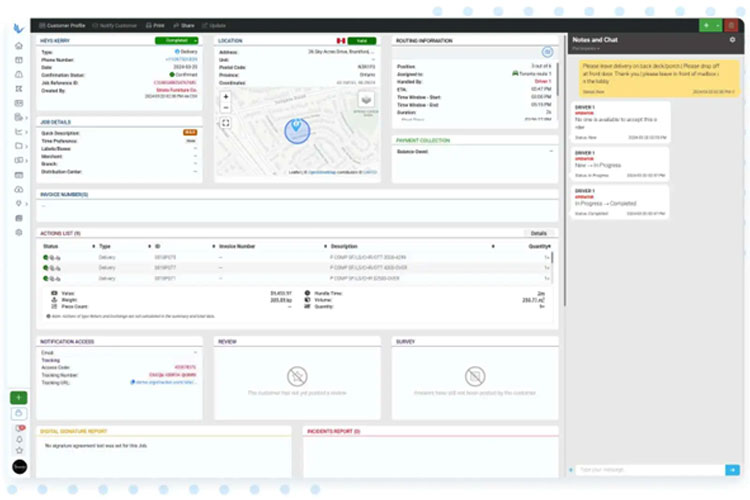Open the red Driver 1 link under Handled By
750x500 pixels.
[x=543, y=81]
